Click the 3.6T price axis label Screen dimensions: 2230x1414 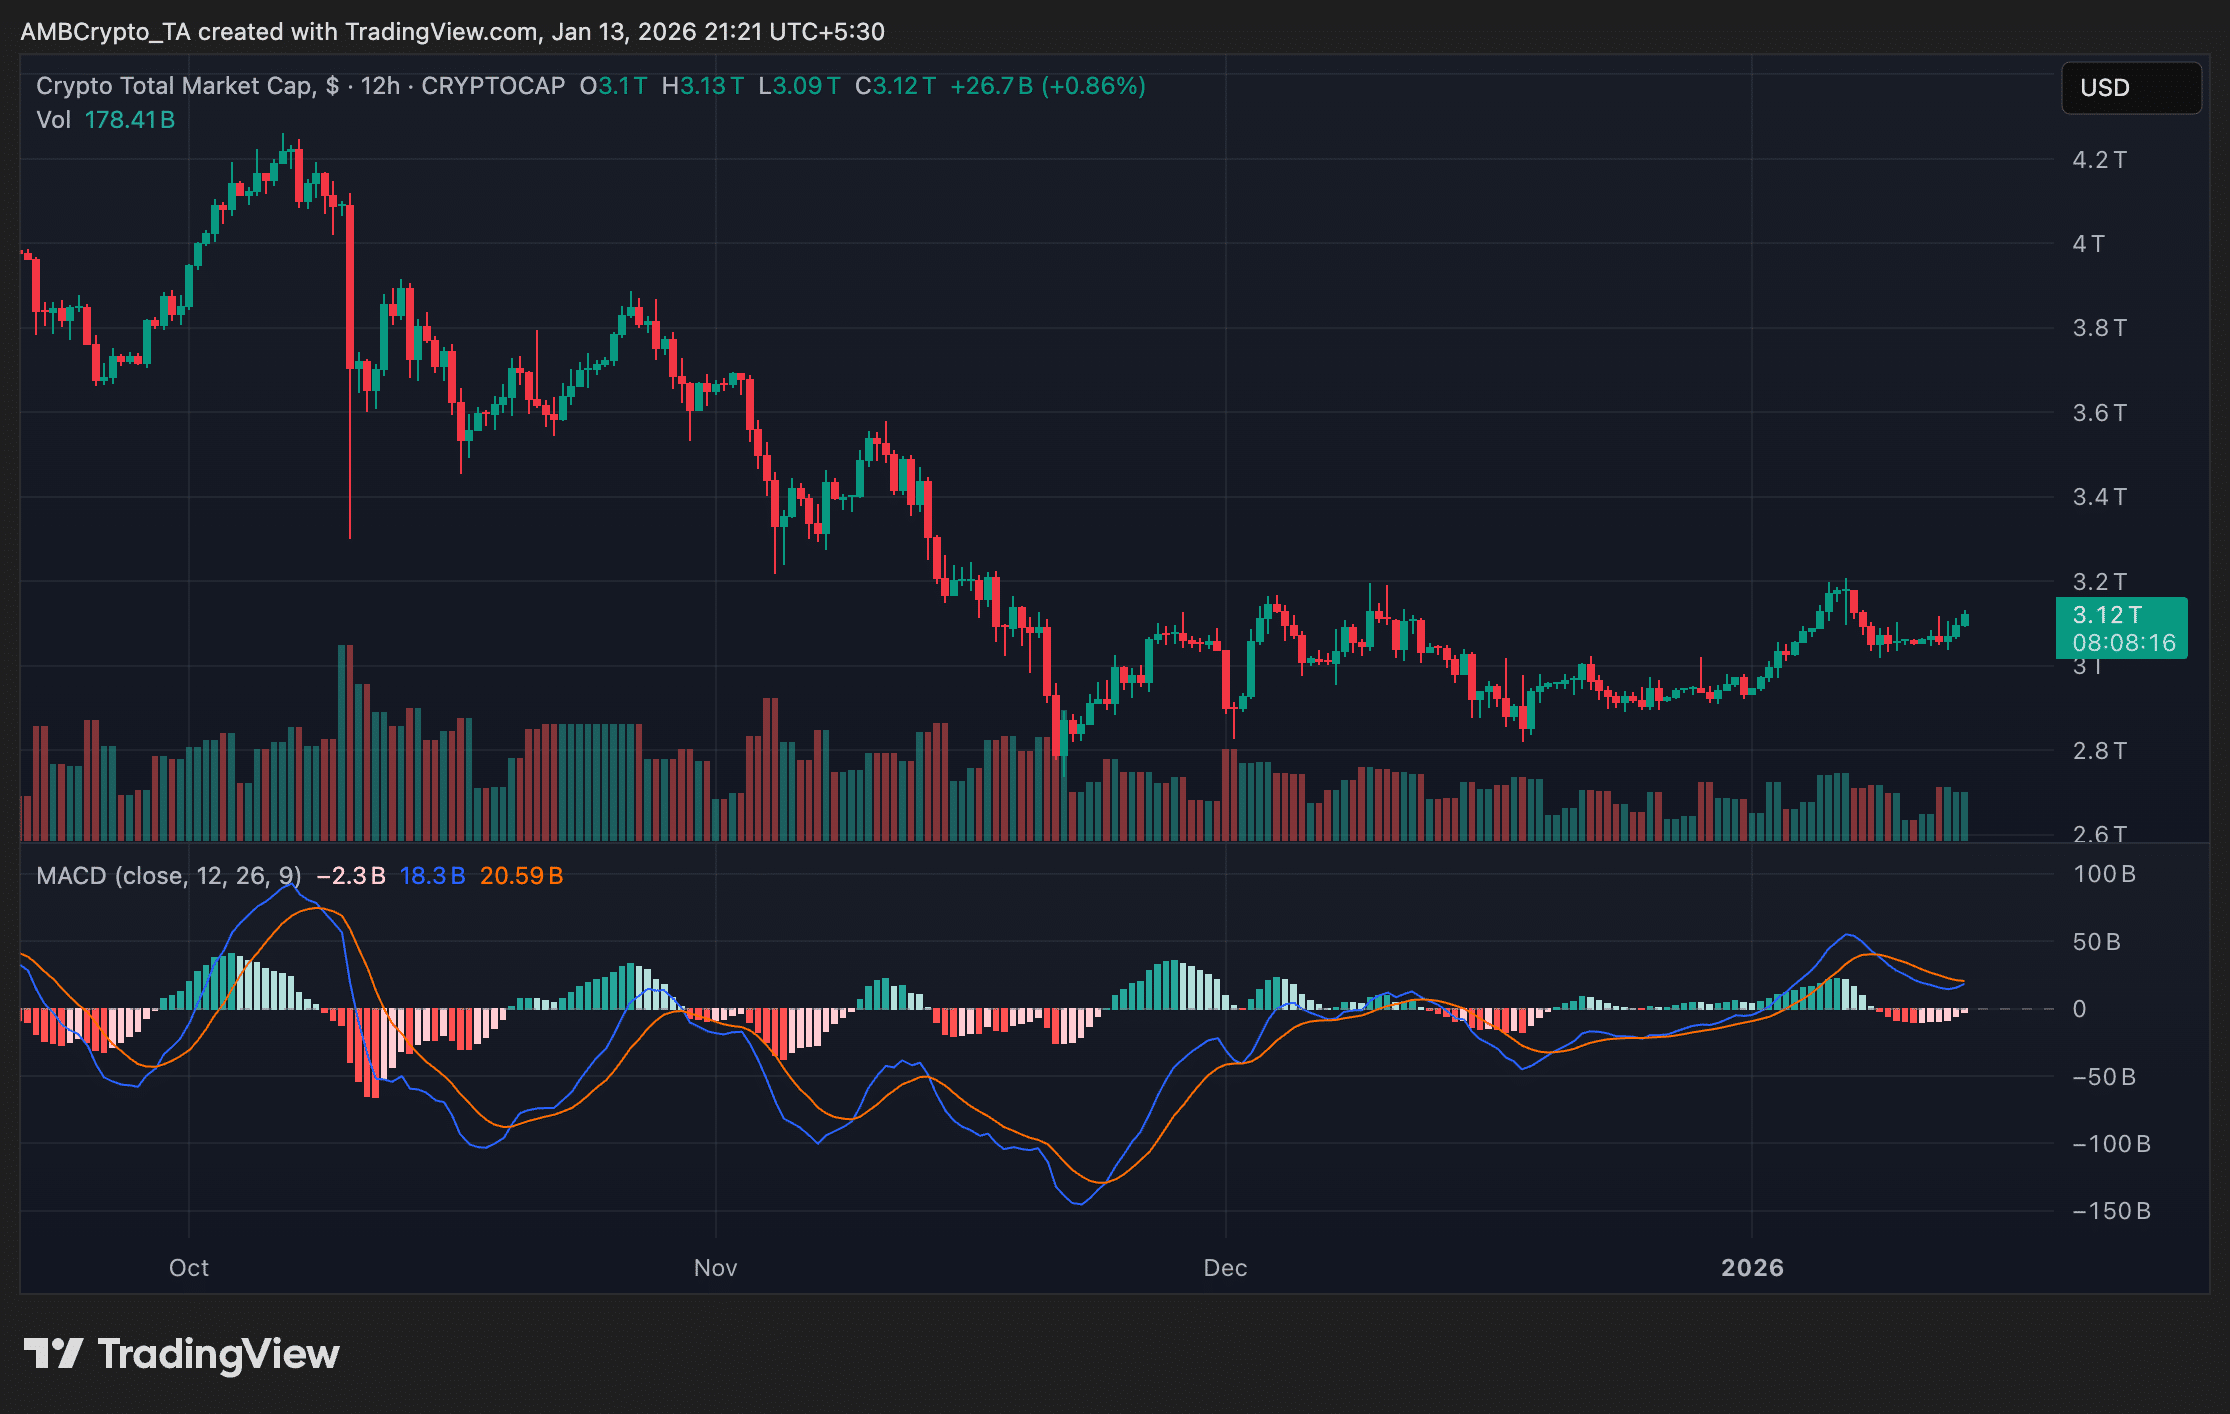(x=2098, y=413)
